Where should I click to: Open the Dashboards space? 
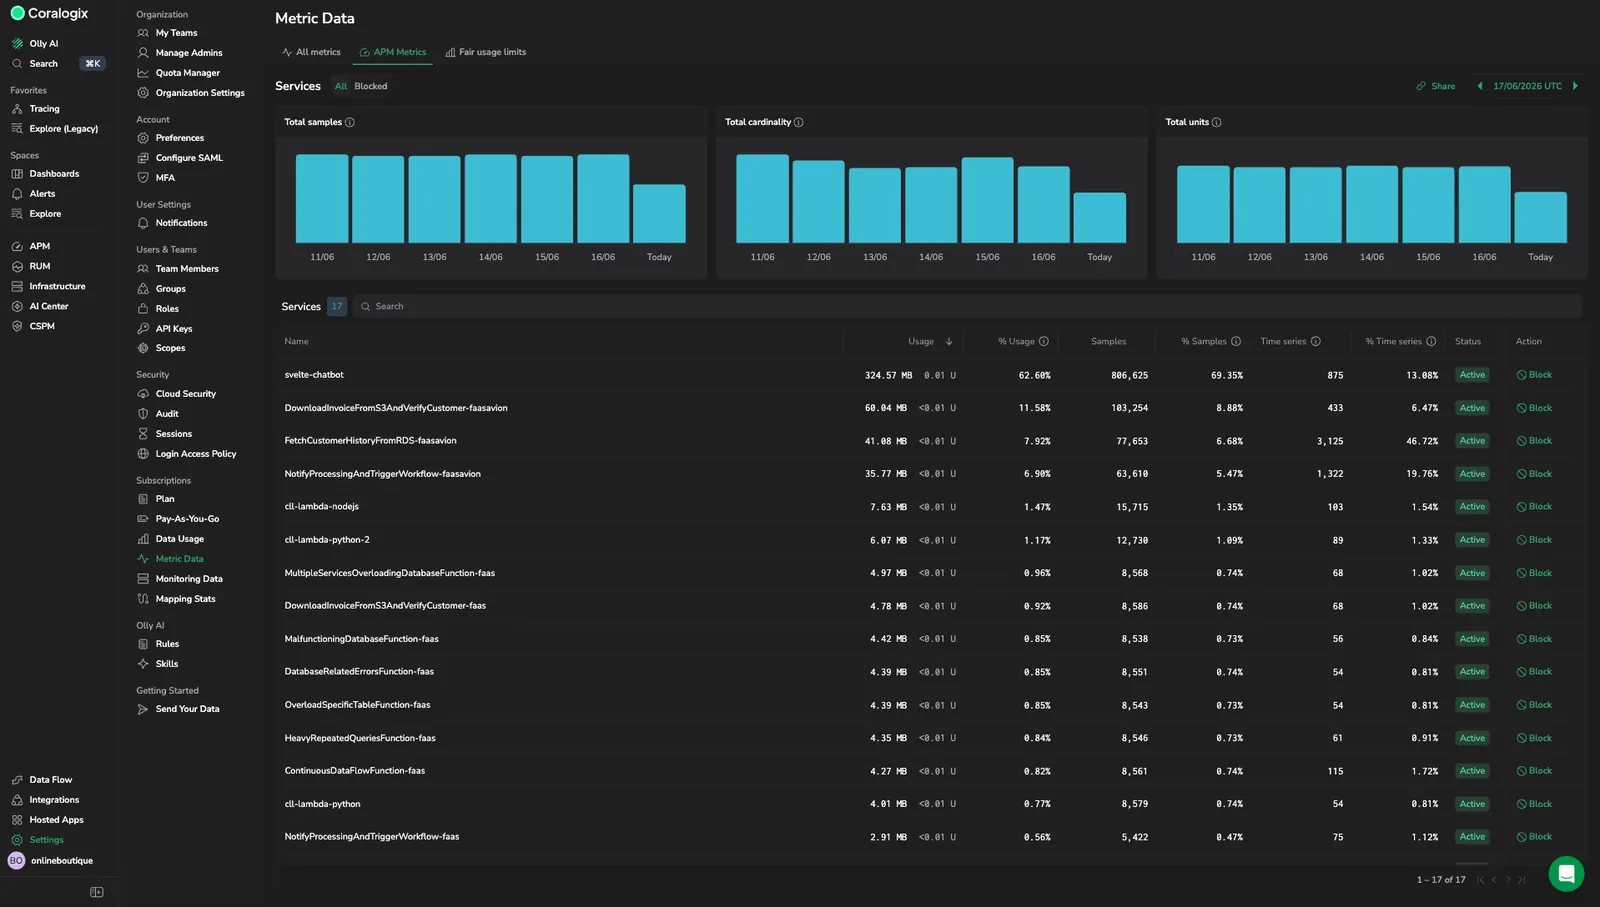pyautogui.click(x=54, y=173)
